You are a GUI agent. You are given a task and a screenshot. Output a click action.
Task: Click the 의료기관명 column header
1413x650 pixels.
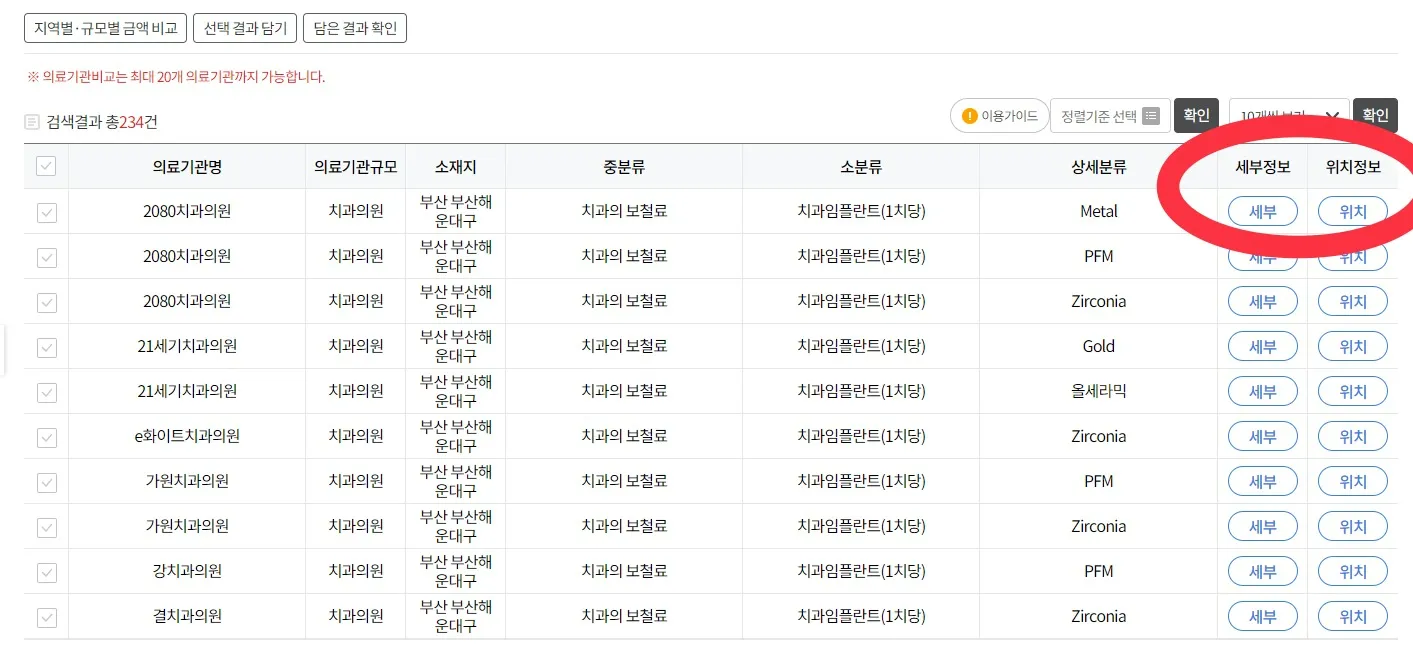(187, 167)
